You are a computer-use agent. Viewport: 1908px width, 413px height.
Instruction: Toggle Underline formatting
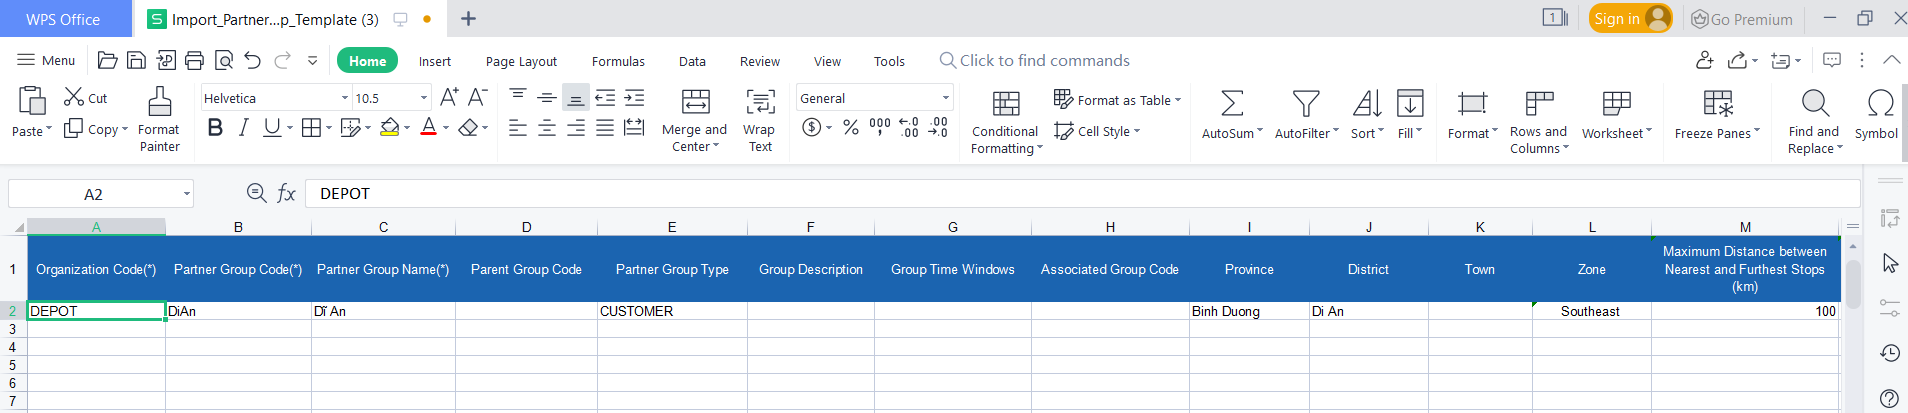pyautogui.click(x=272, y=127)
